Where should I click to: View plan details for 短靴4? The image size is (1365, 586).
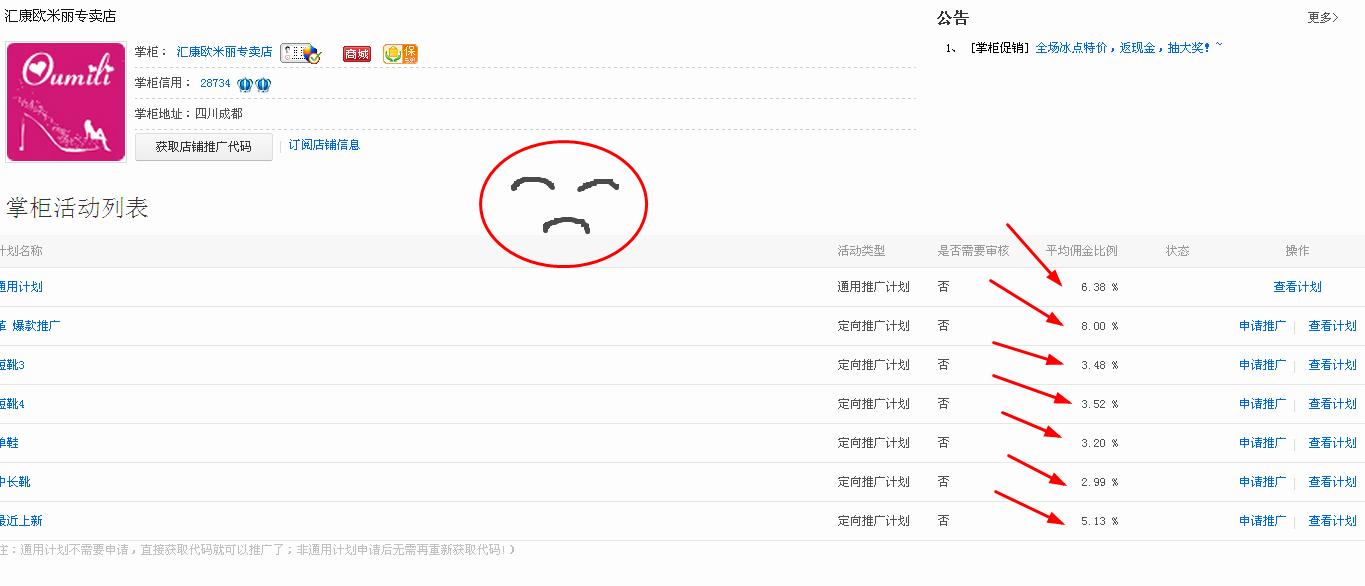[1333, 404]
